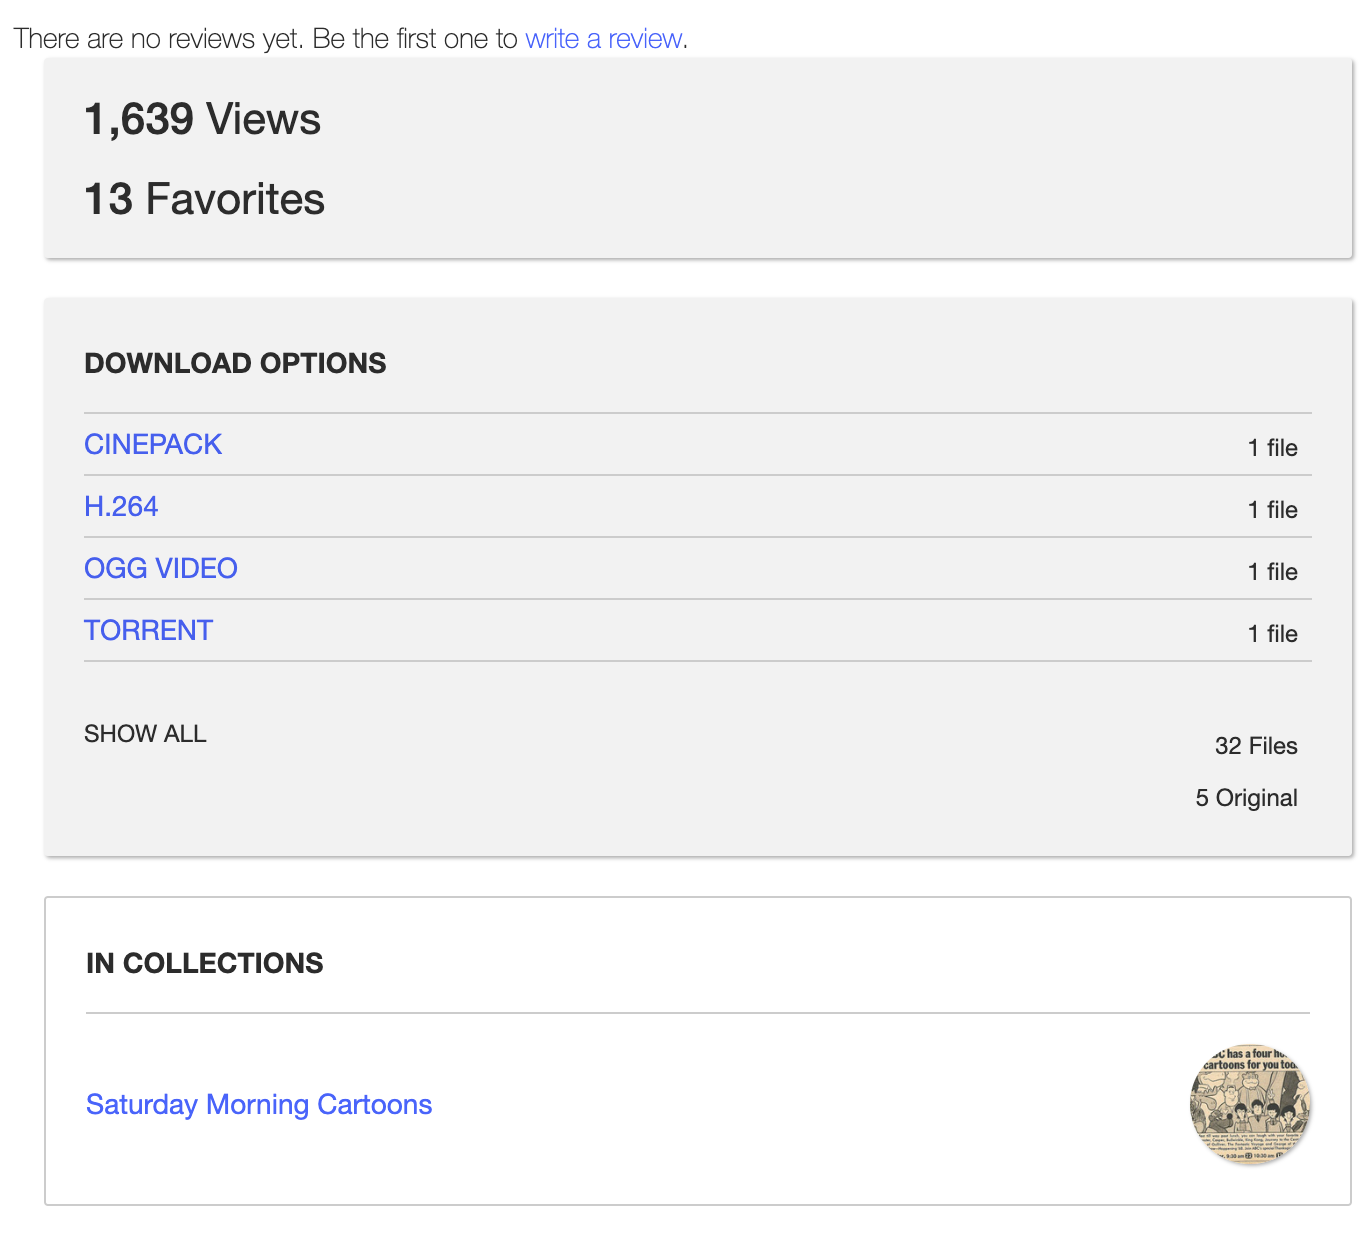Download the H.264 video file
The width and height of the screenshot is (1366, 1242).
tap(121, 507)
